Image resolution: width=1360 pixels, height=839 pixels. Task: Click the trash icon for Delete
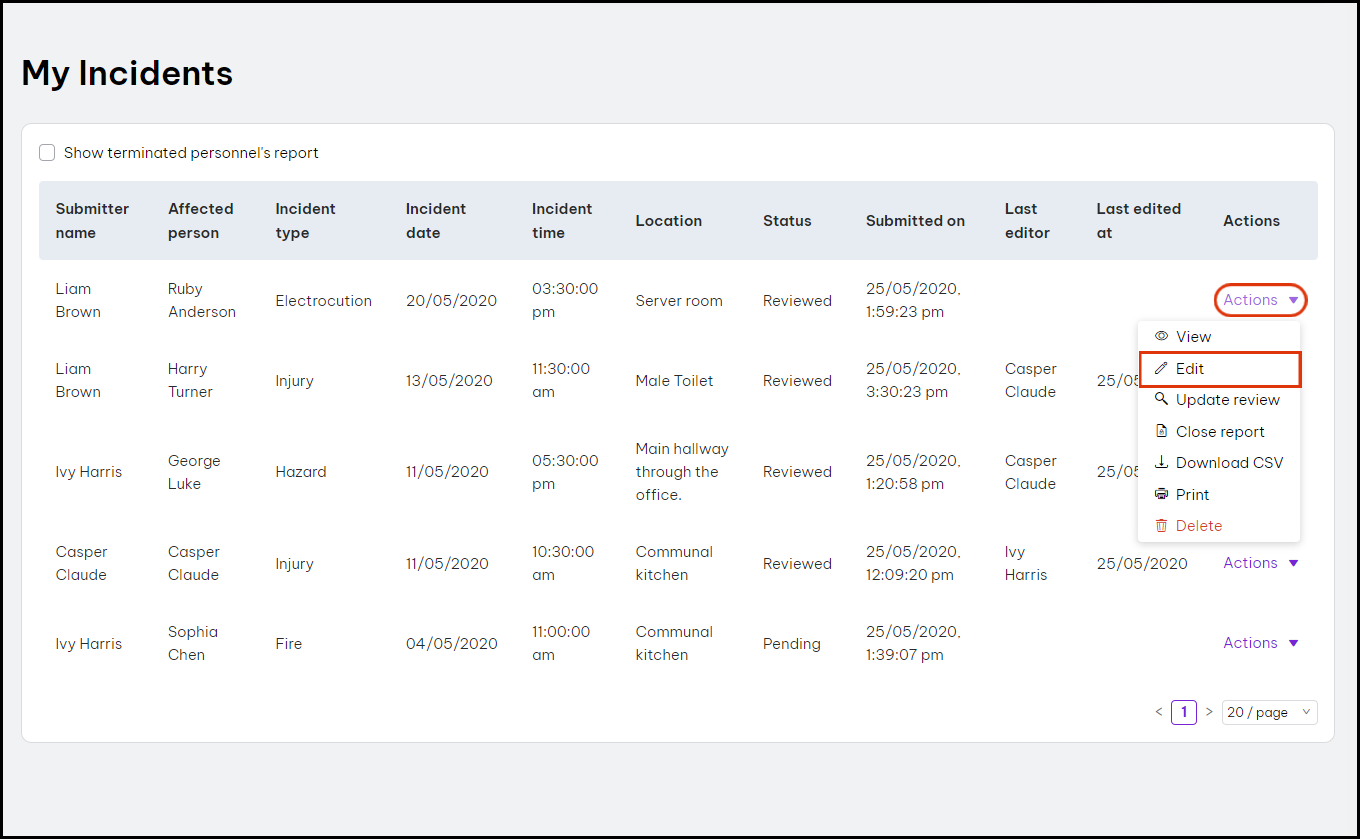pos(1161,526)
